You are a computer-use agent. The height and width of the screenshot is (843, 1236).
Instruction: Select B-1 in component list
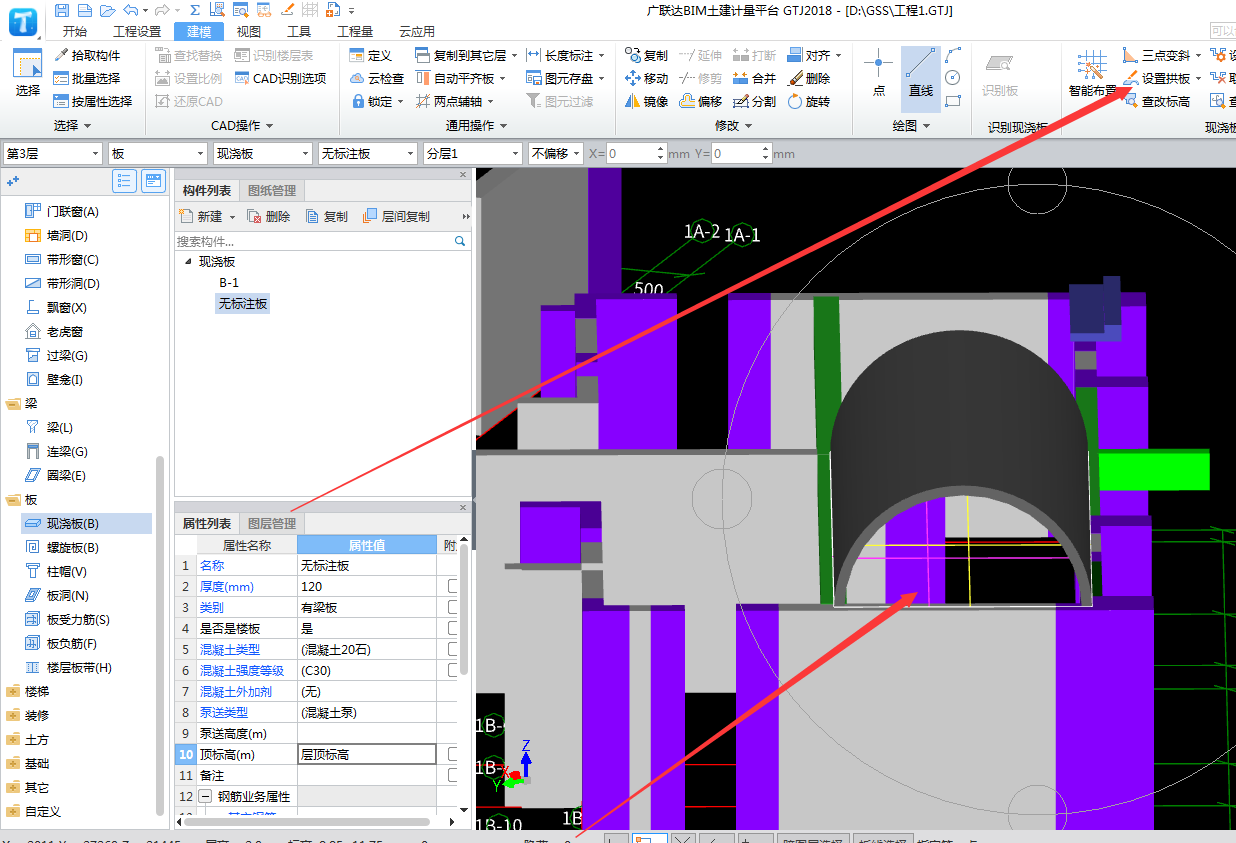[x=229, y=283]
